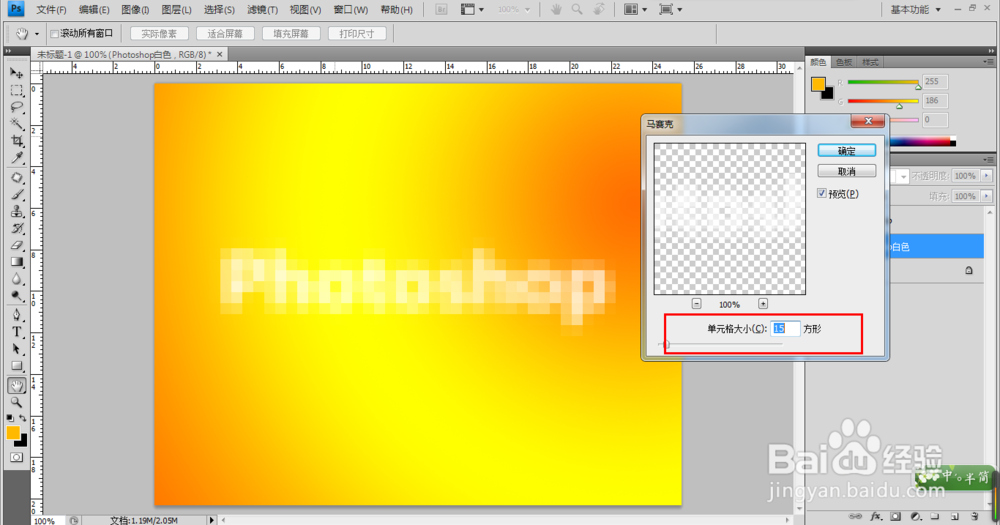The width and height of the screenshot is (1000, 525).
Task: Toggle 滚动所有窗口 checkbox
Action: point(54,34)
